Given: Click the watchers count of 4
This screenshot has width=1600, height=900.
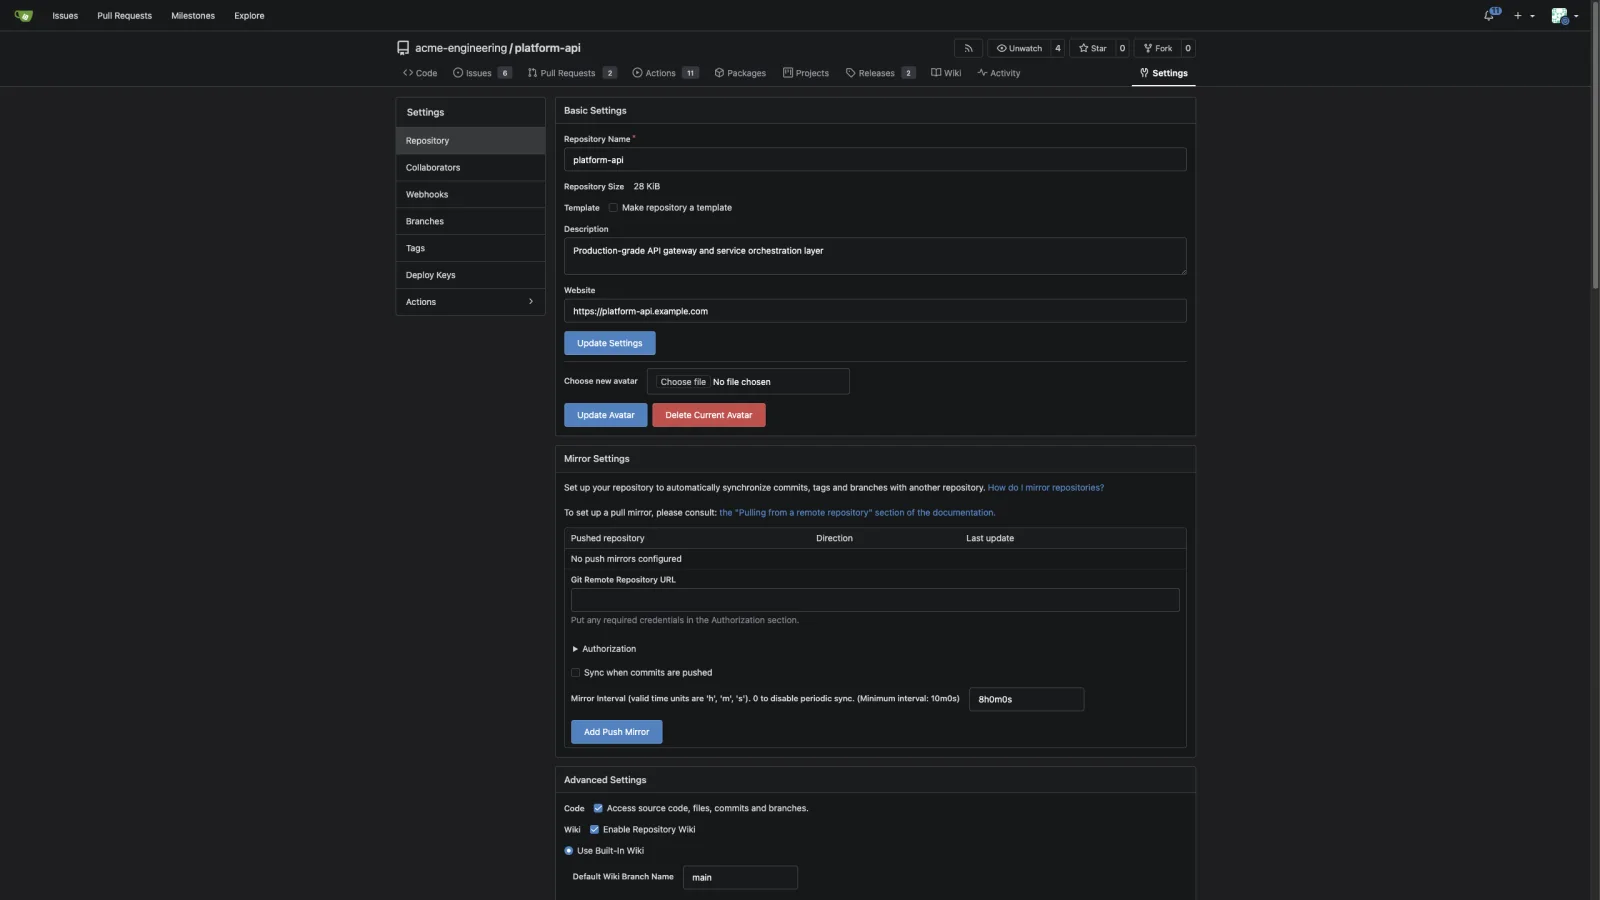Looking at the screenshot, I should (x=1057, y=48).
